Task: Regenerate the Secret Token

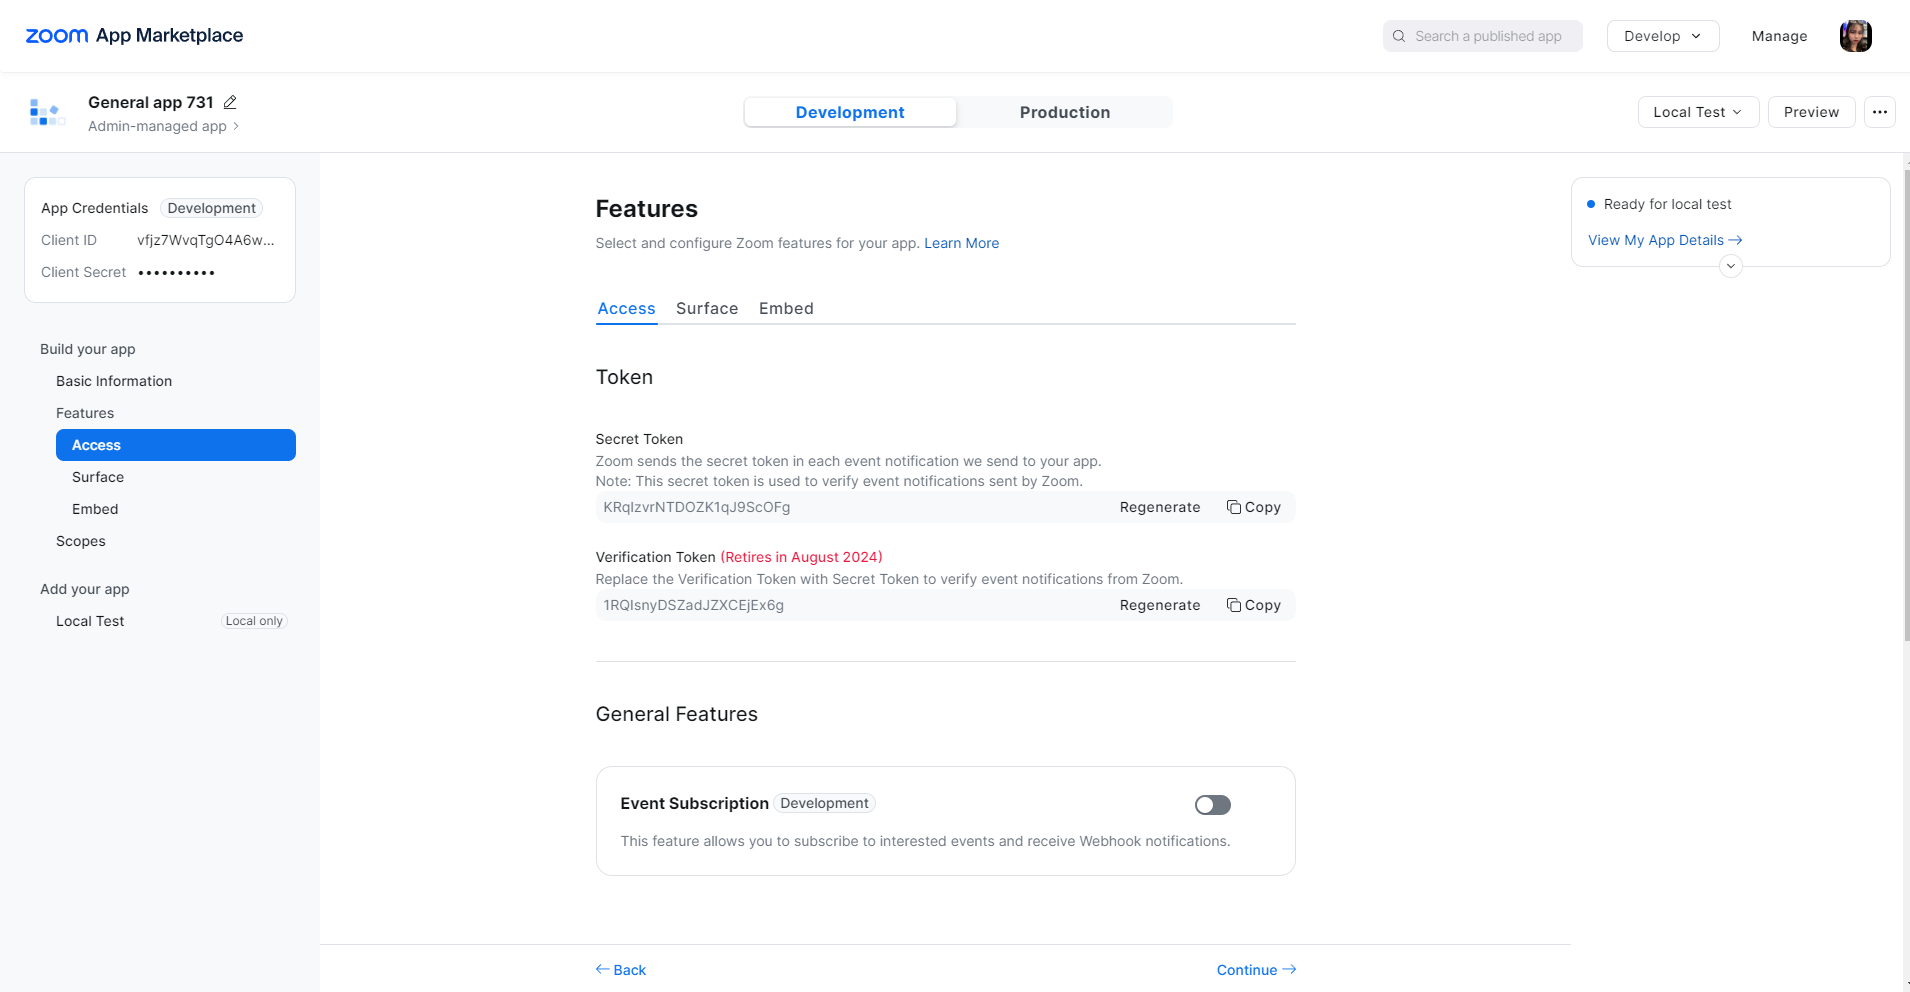Action: (x=1160, y=507)
